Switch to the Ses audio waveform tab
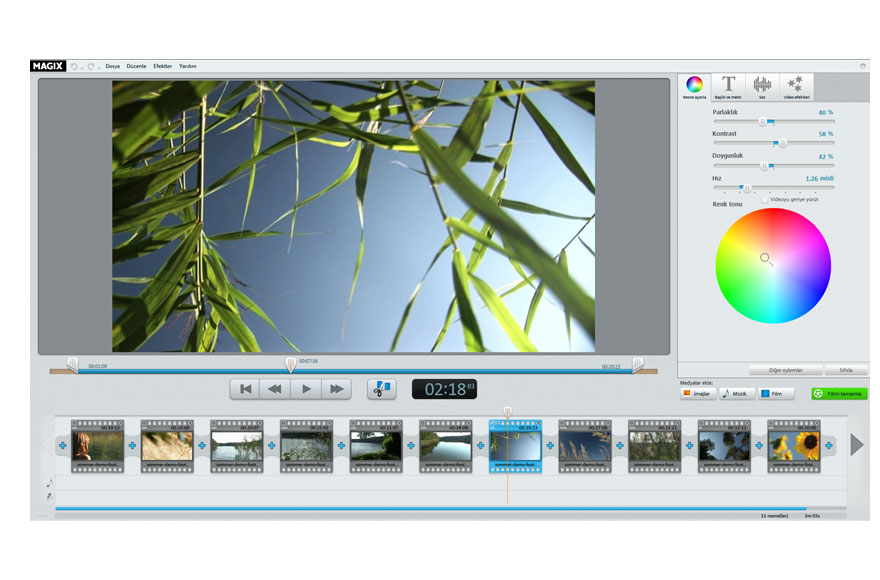 click(762, 87)
